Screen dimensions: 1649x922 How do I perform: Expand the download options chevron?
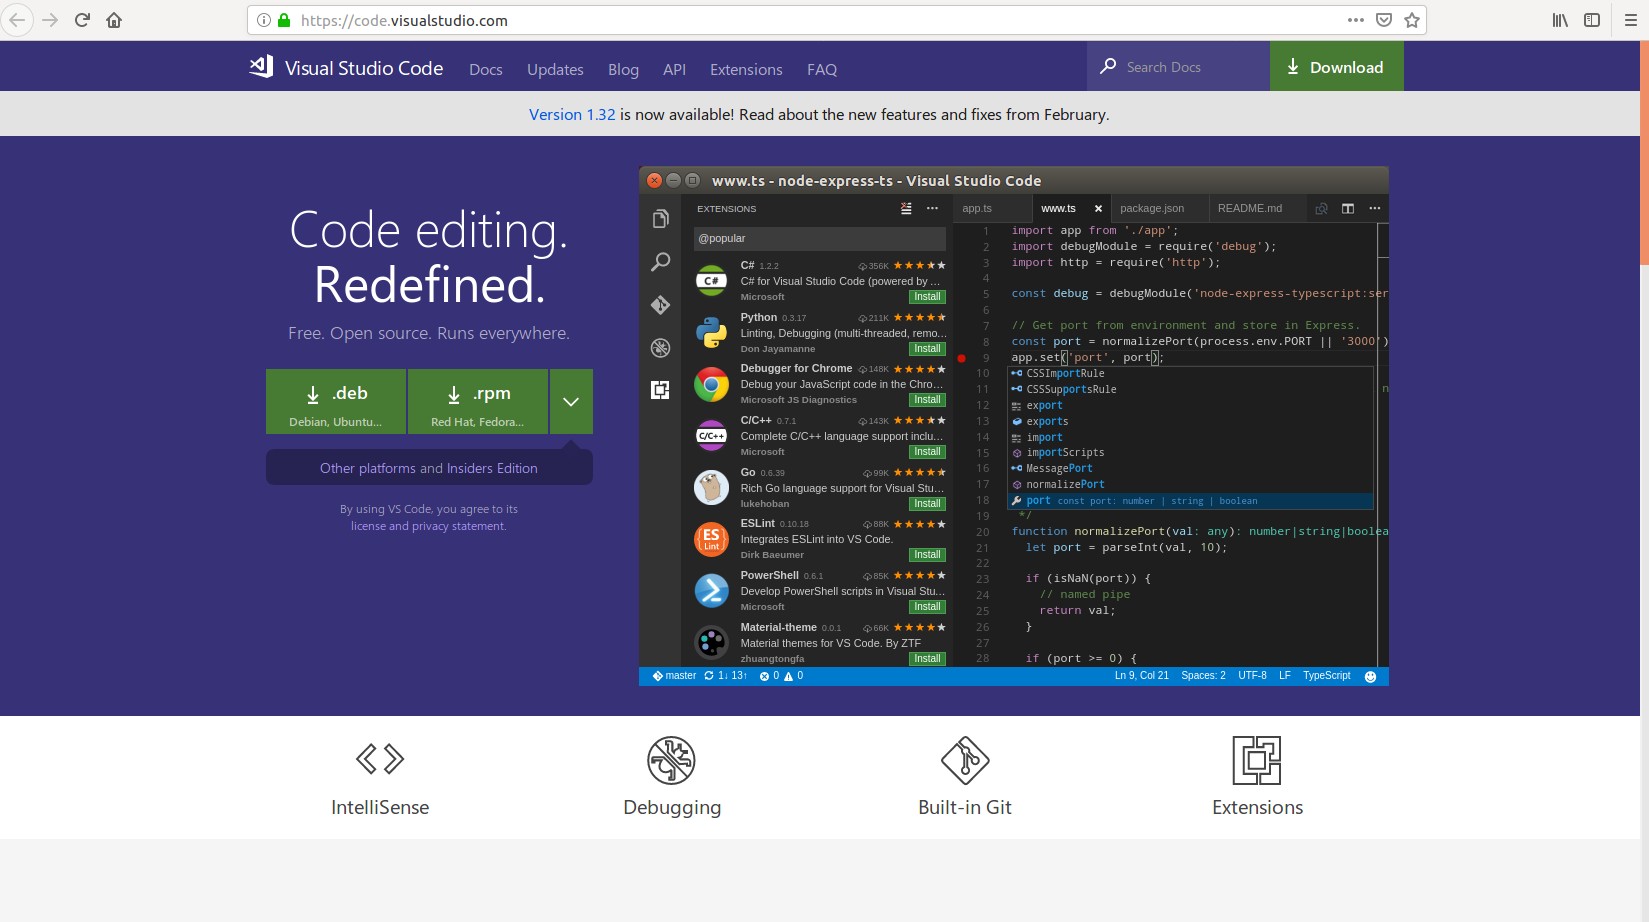coord(571,401)
